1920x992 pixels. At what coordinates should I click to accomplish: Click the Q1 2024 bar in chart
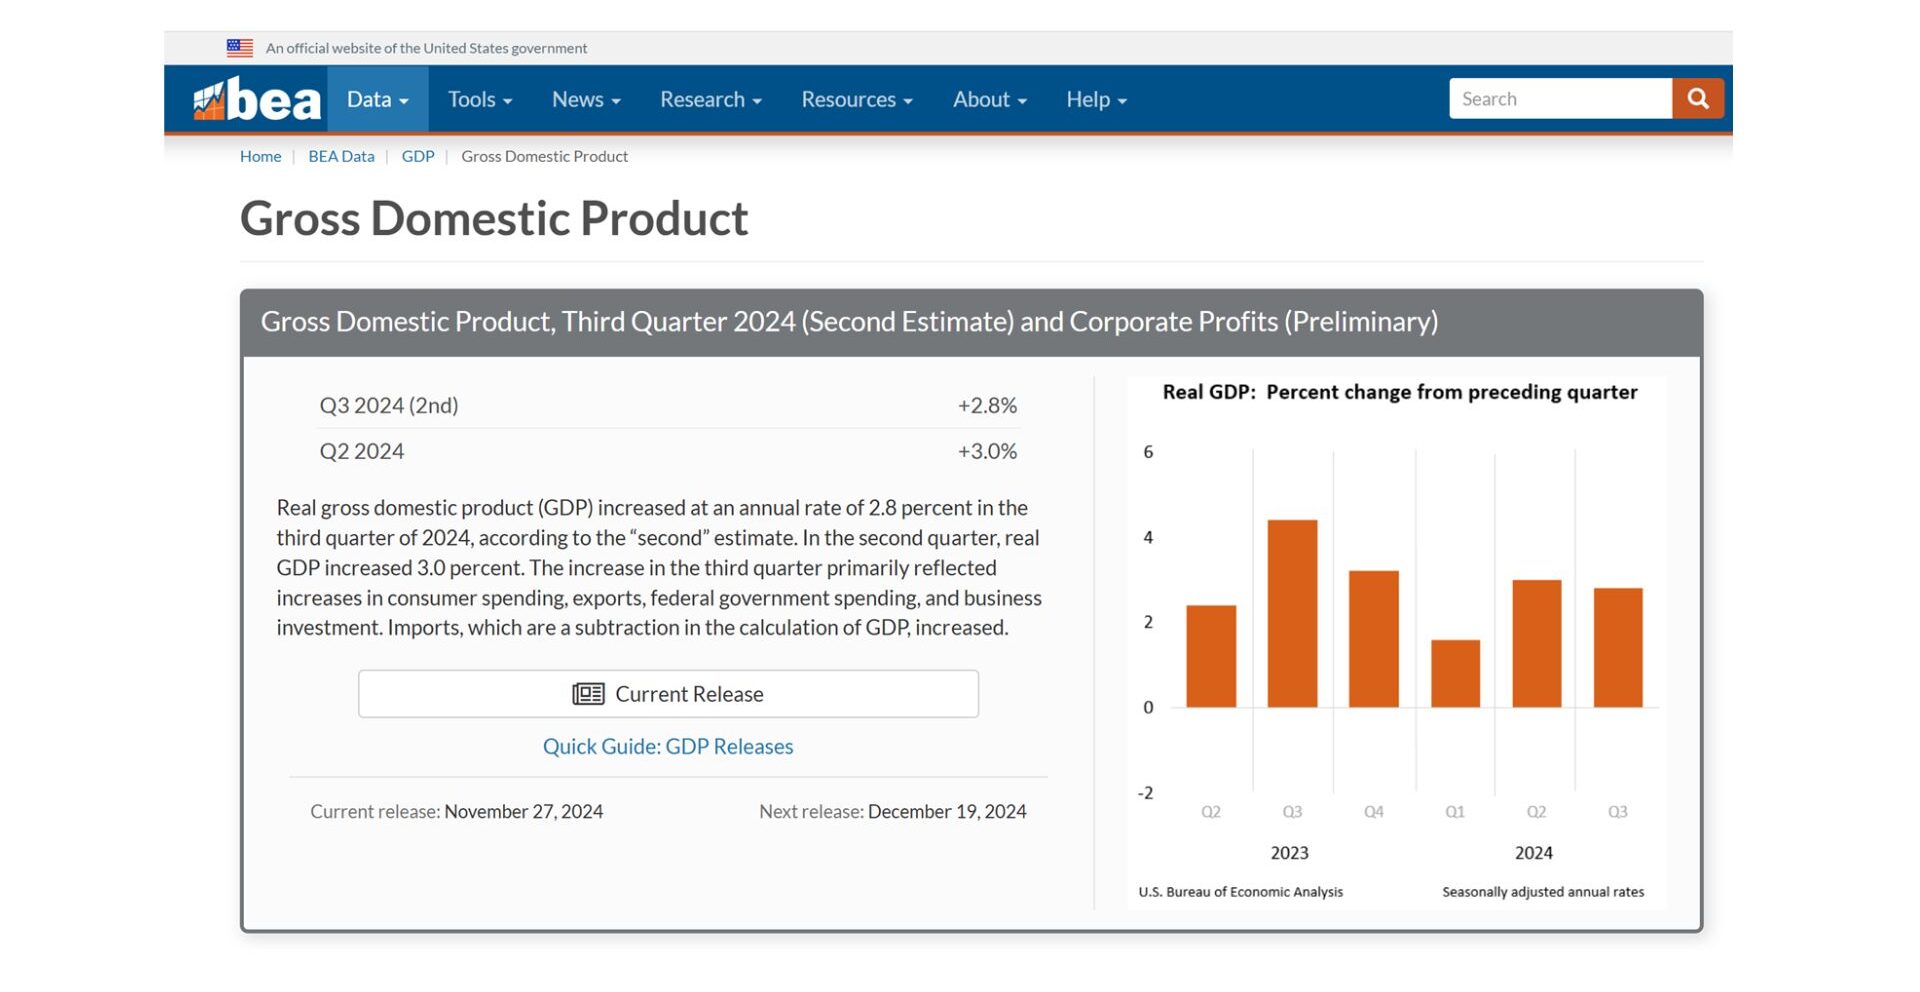(1455, 673)
